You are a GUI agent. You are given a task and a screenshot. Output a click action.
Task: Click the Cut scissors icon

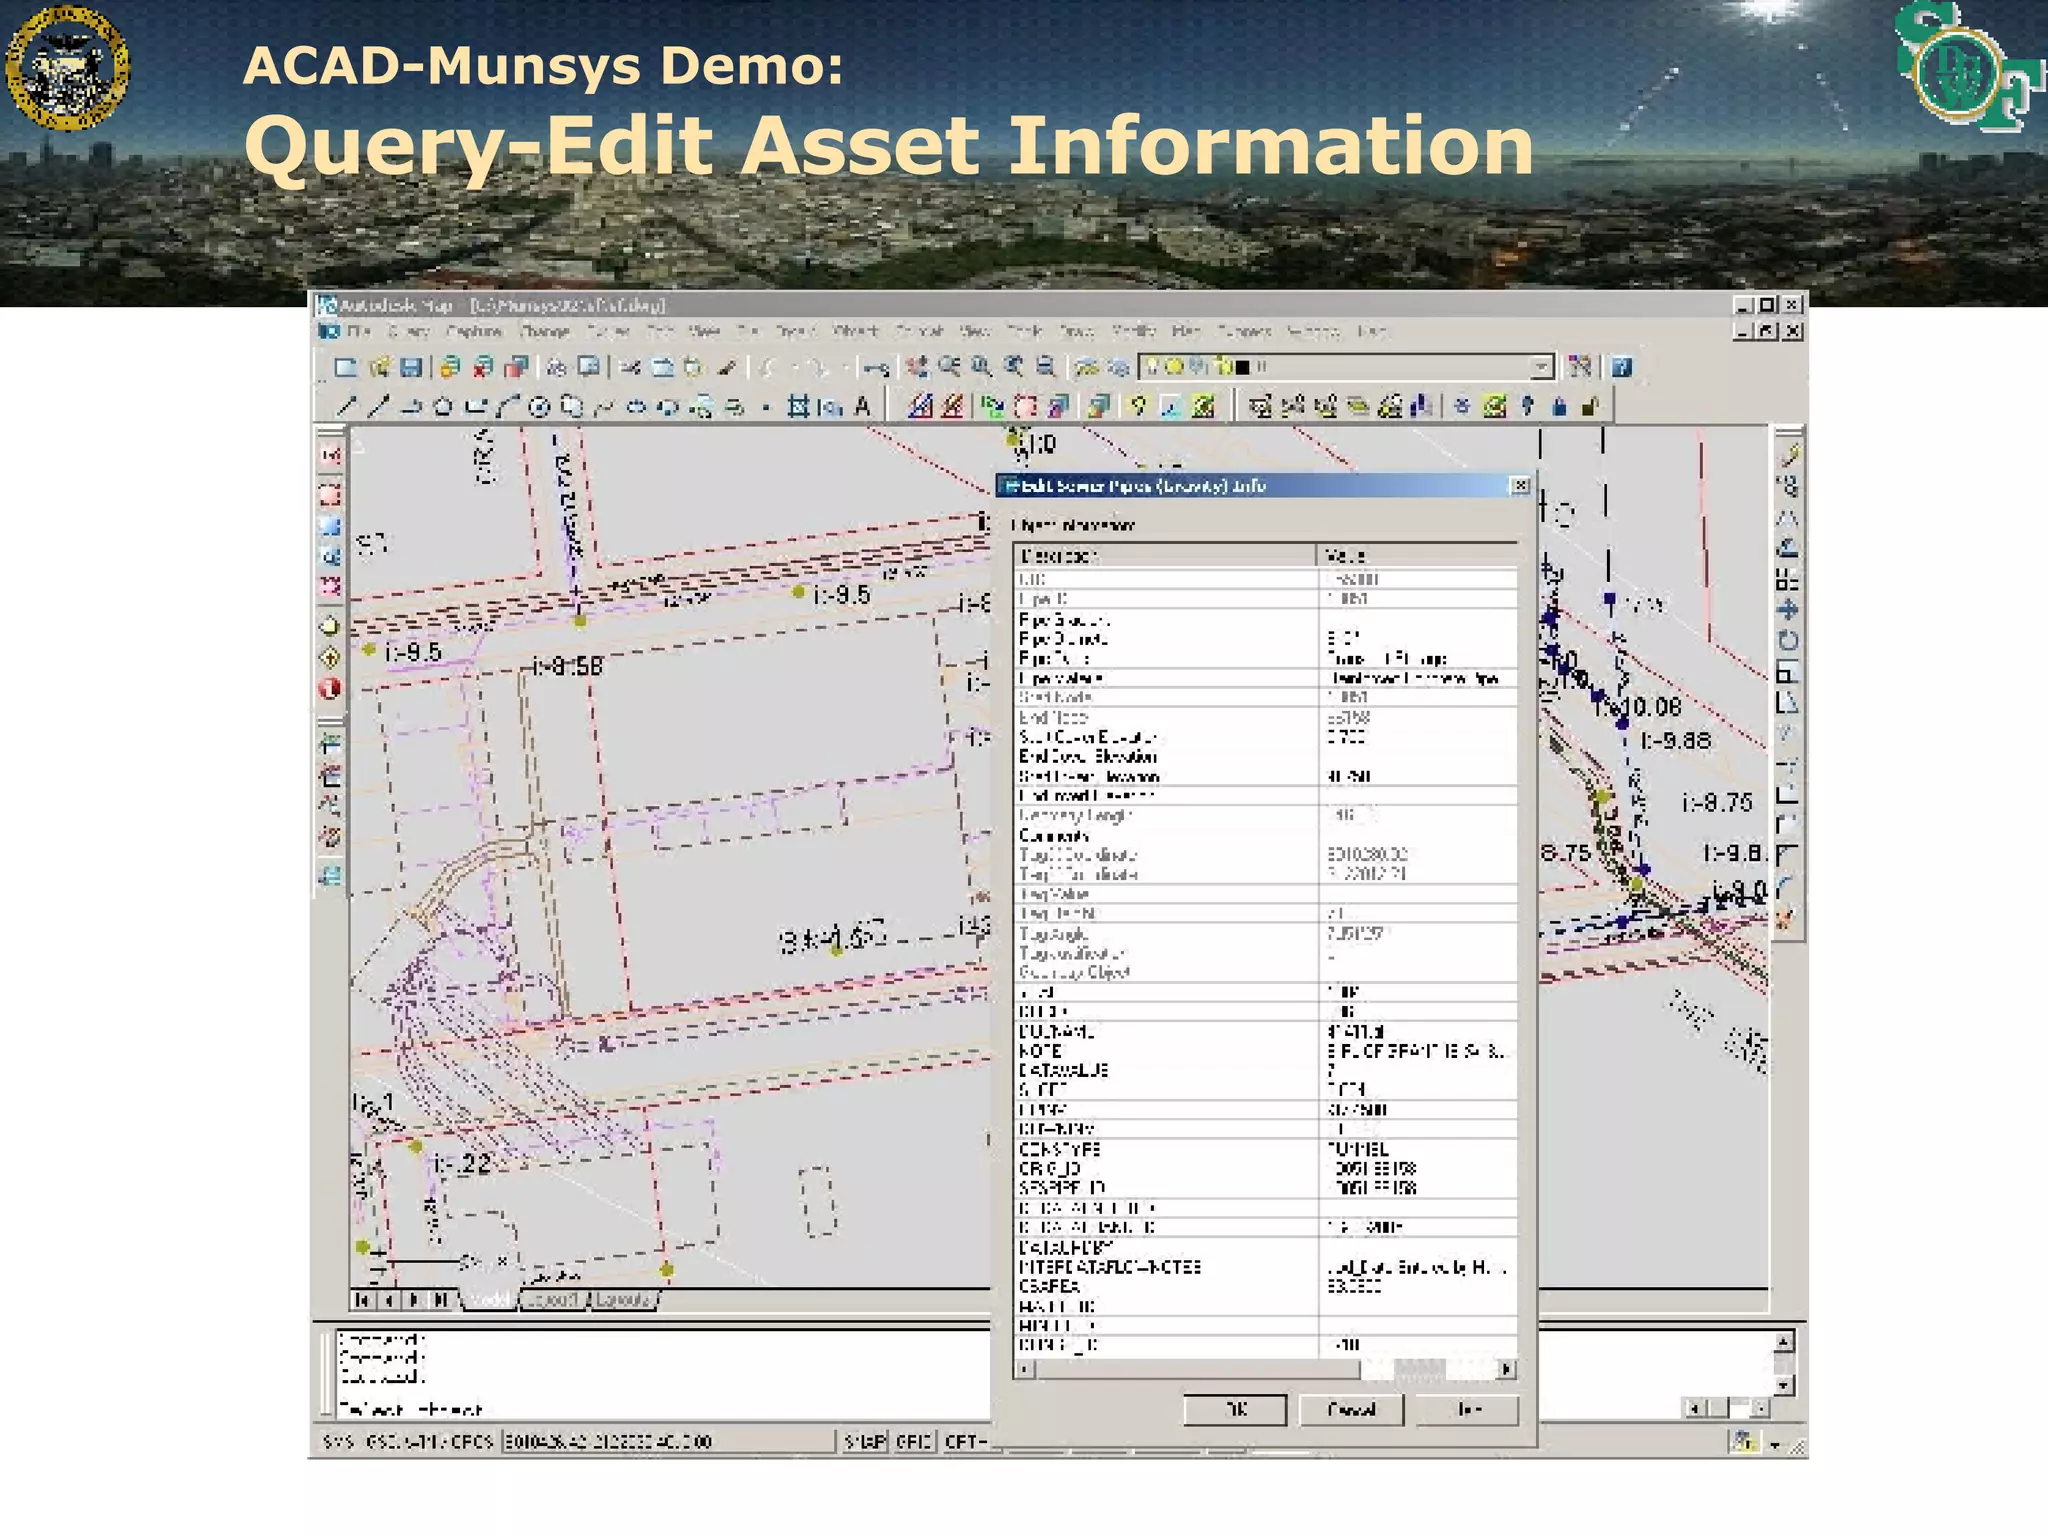point(630,367)
